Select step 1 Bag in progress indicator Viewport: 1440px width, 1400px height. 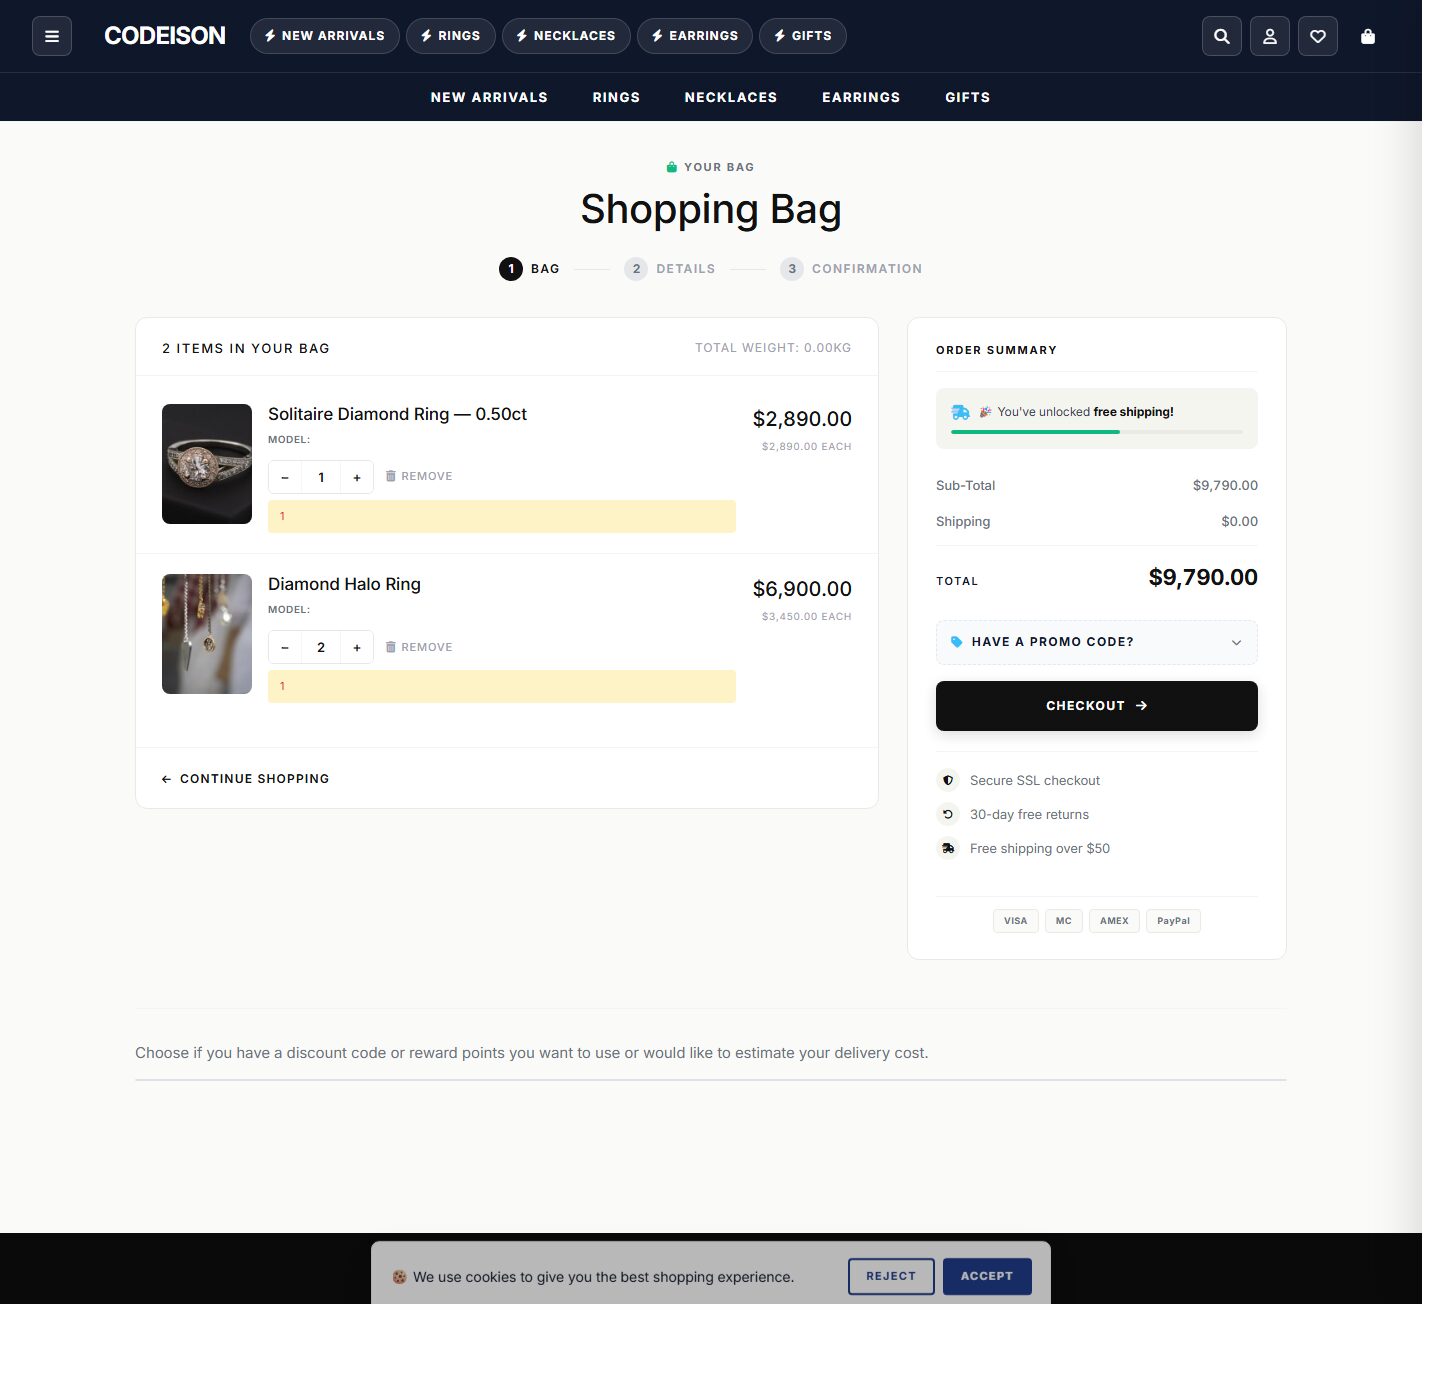click(530, 269)
